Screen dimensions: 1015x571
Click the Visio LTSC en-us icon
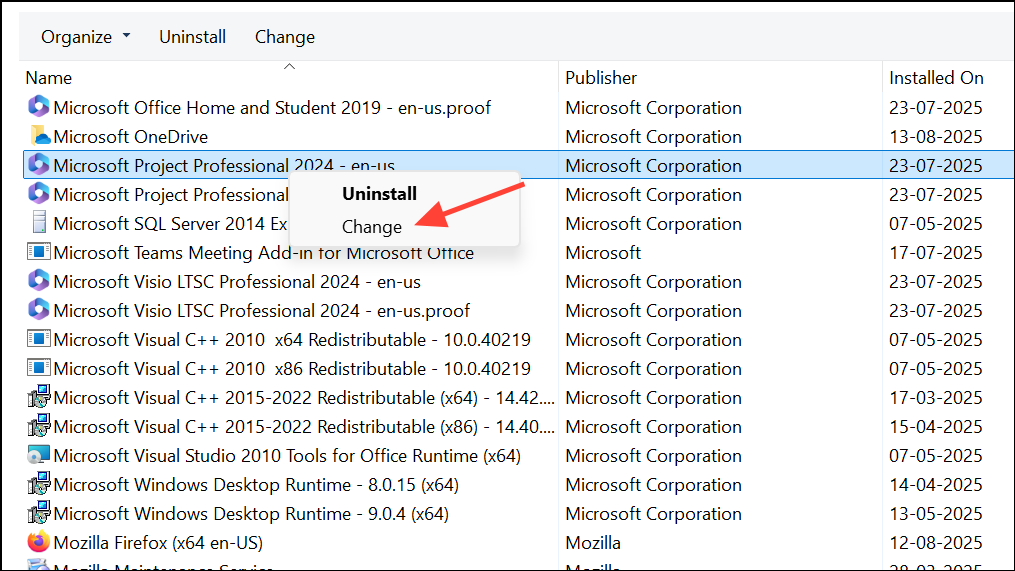click(x=39, y=282)
